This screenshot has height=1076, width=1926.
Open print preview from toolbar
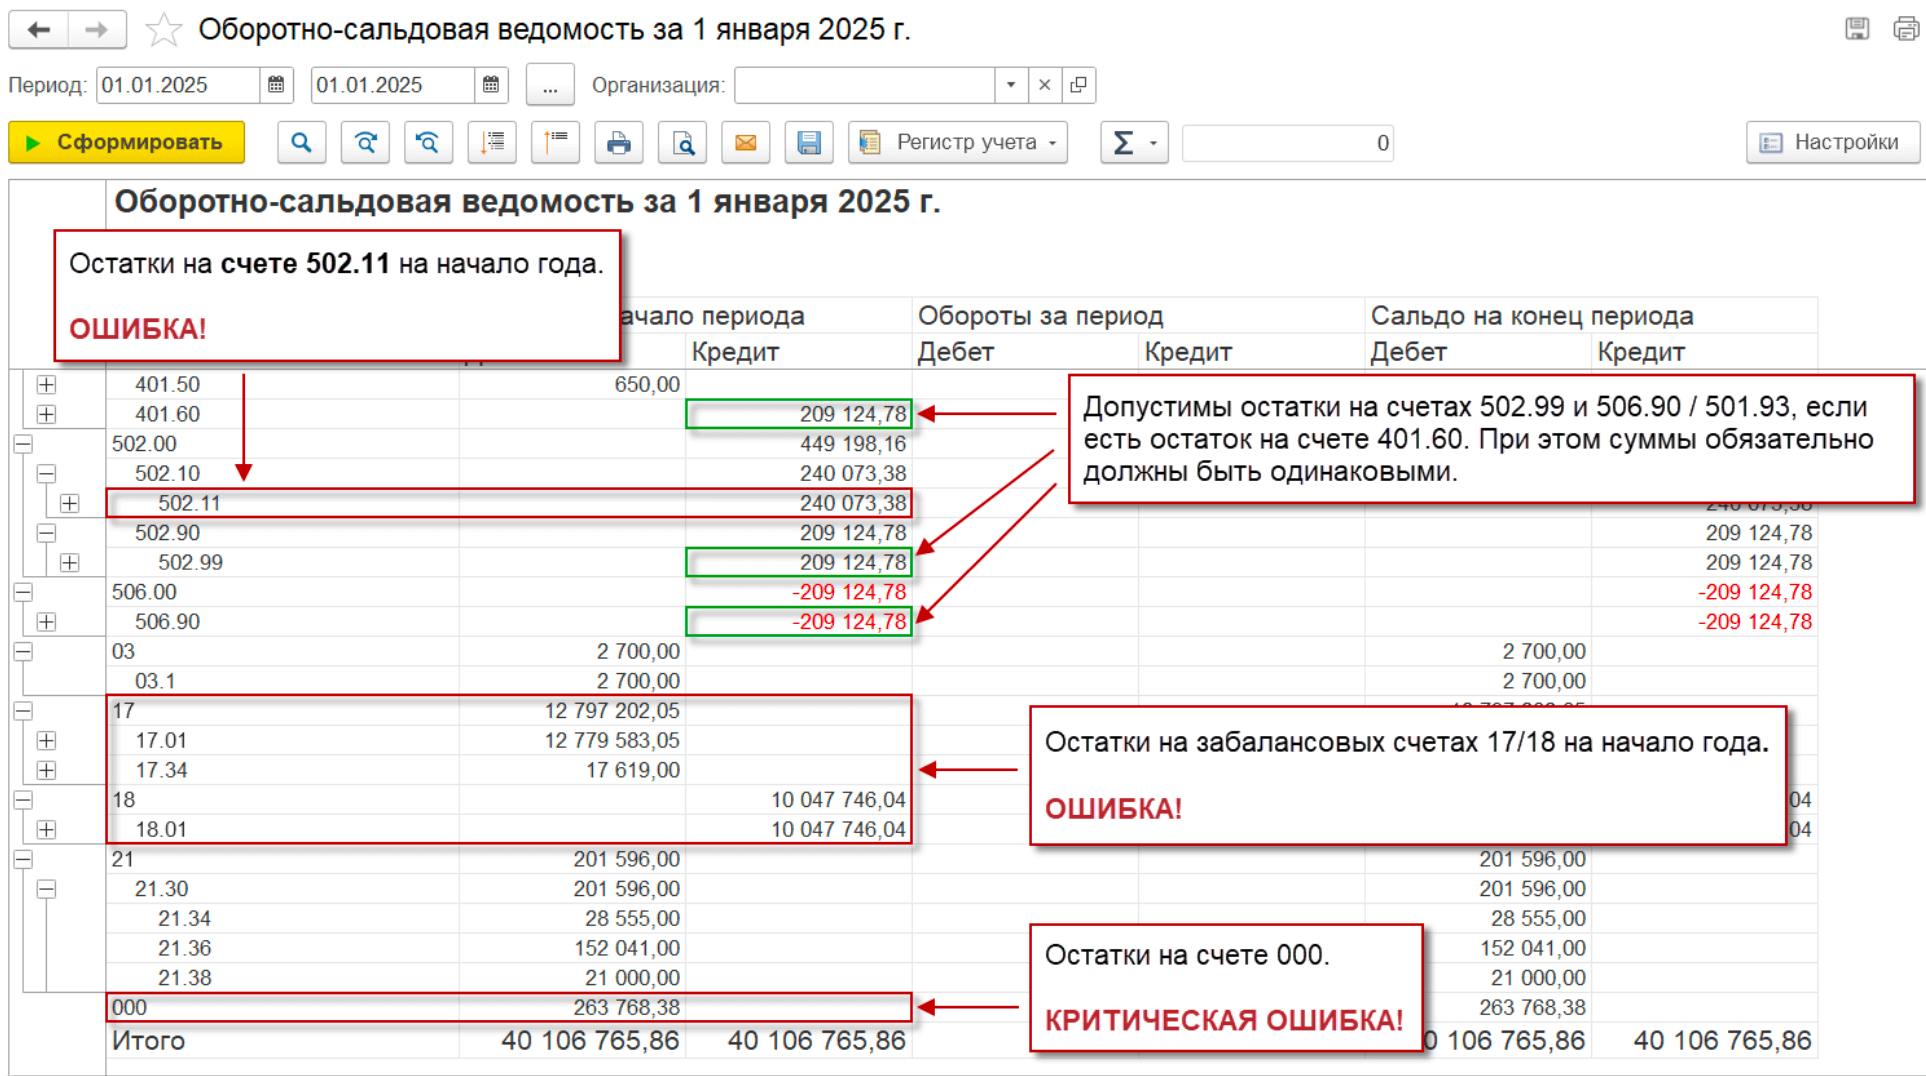click(682, 143)
